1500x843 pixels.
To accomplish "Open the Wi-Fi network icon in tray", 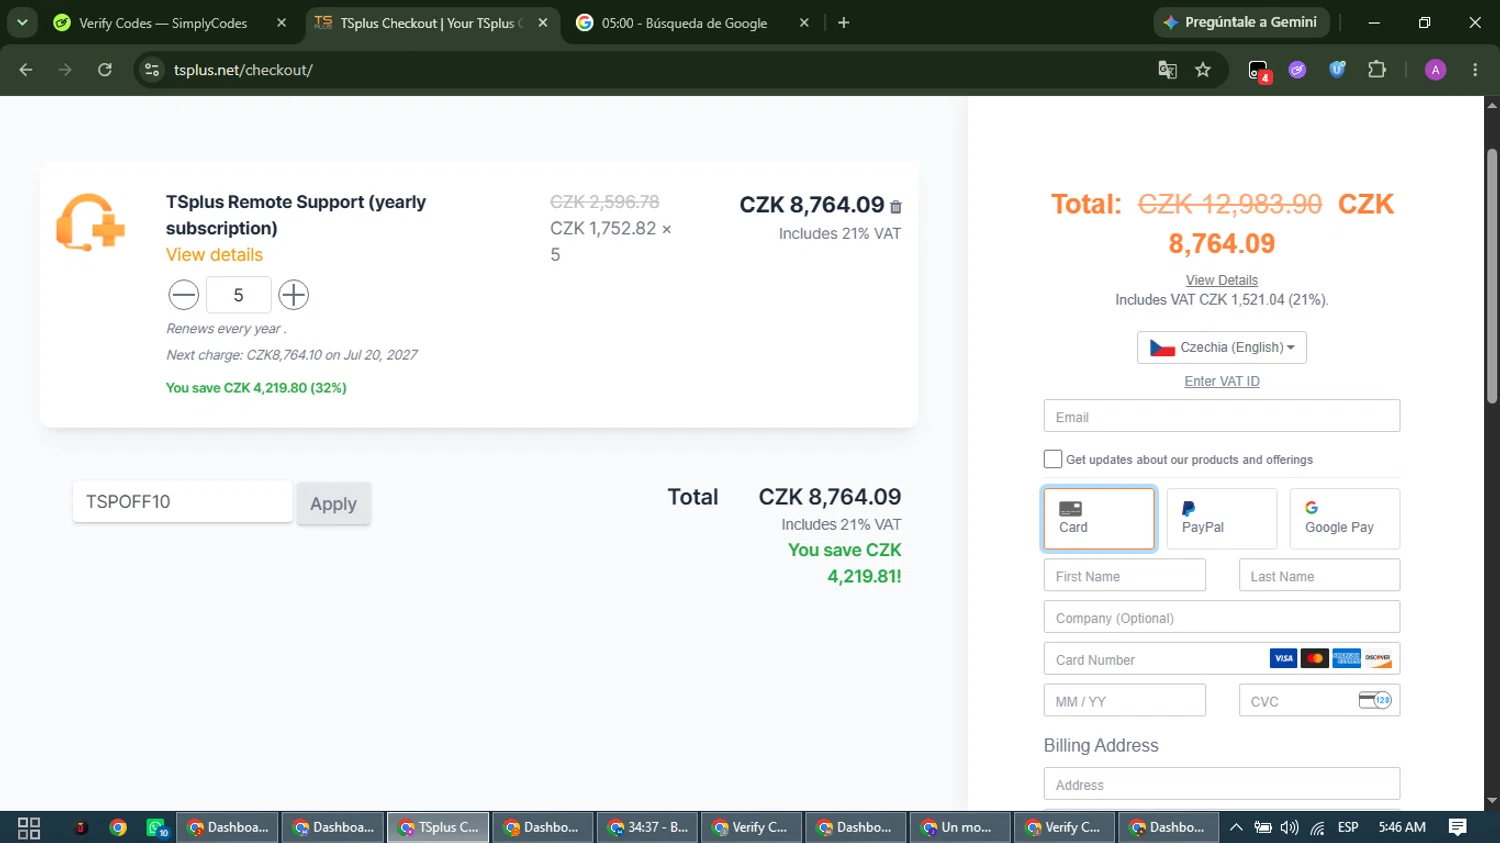I will tap(1318, 827).
